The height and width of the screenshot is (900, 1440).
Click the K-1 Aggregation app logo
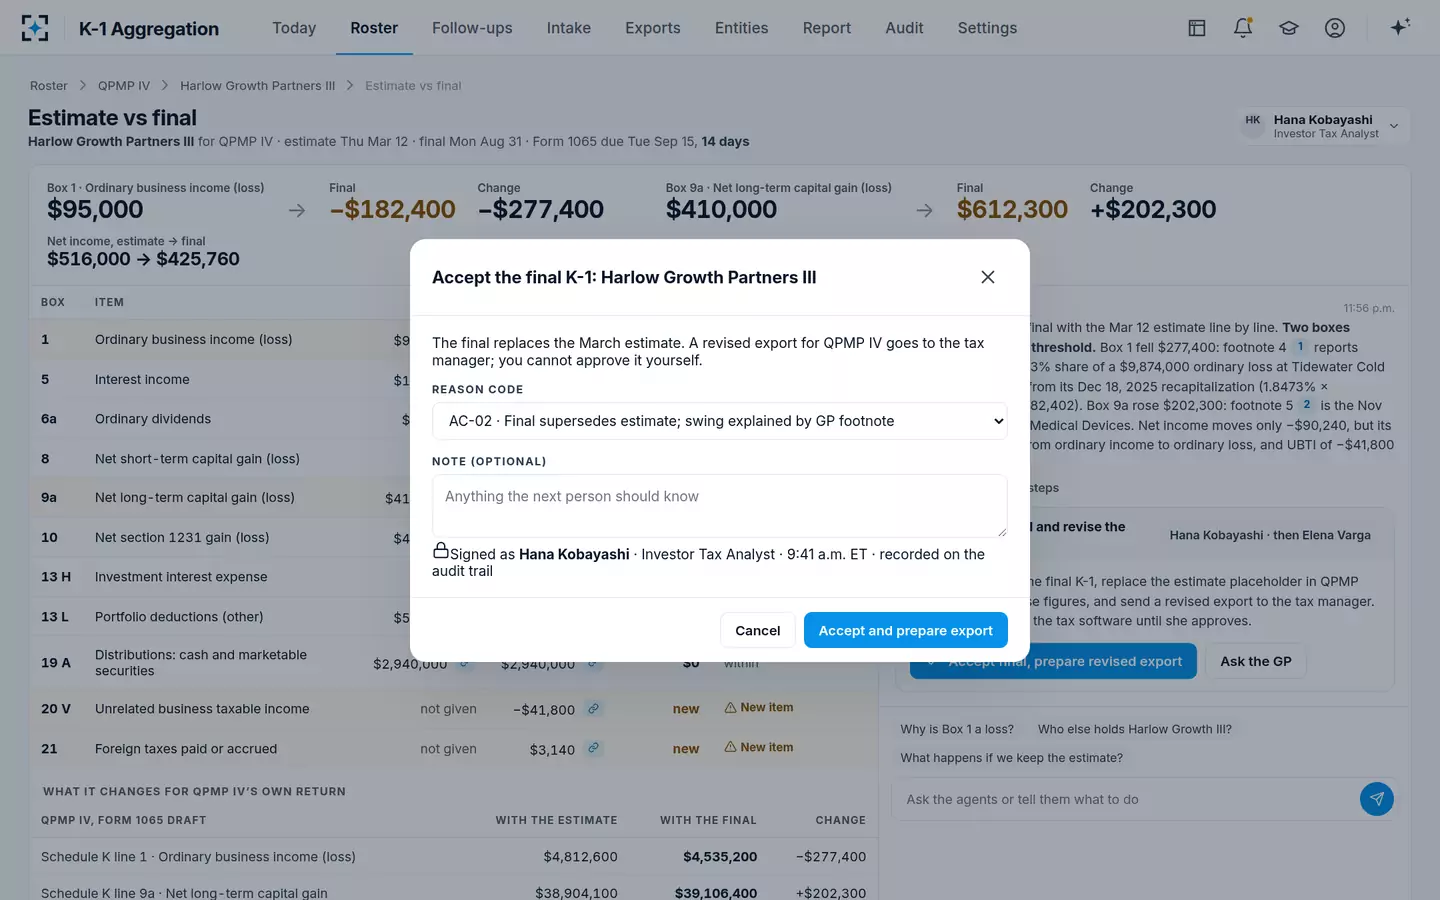pyautogui.click(x=35, y=28)
